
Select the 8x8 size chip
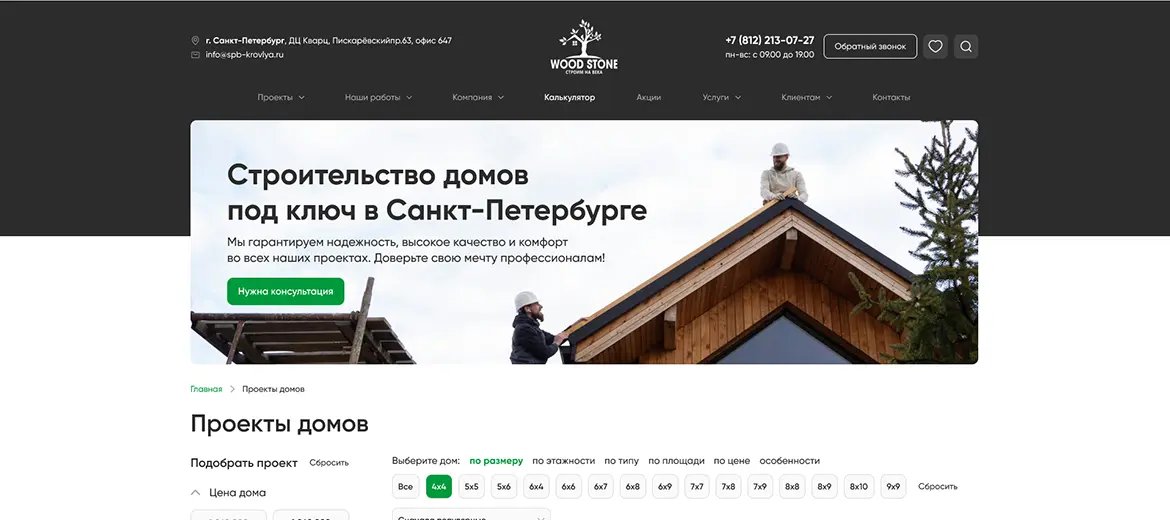(x=792, y=486)
